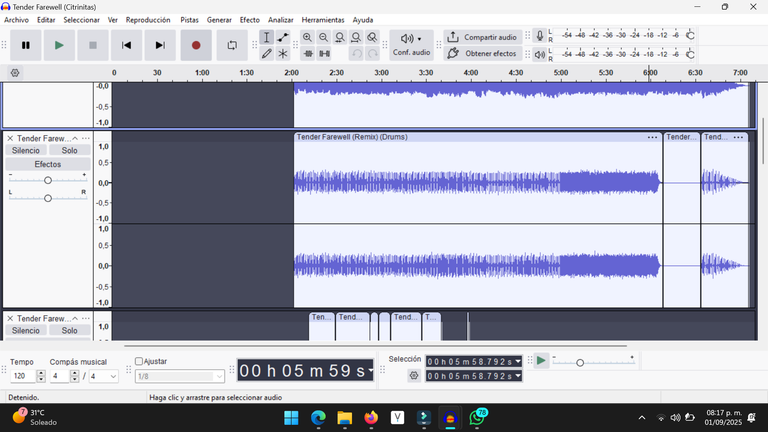Open clip menu of Tender Farewell (Remix) (Drums)
Image resolution: width=768 pixels, height=432 pixels.
(652, 137)
